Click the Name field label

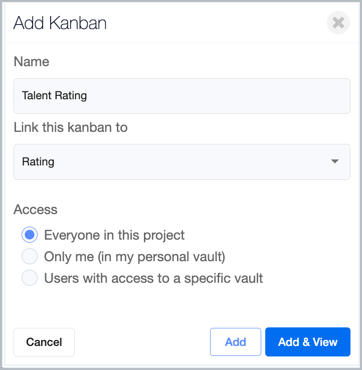point(31,62)
